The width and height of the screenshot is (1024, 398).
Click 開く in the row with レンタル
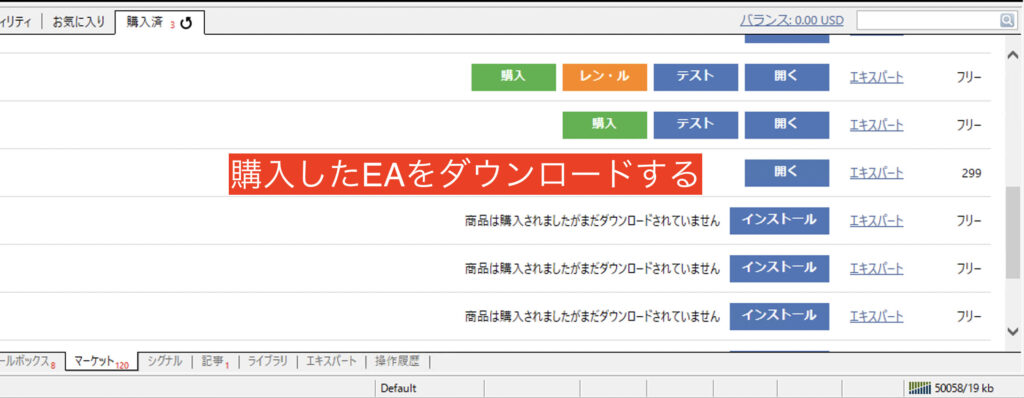coord(787,76)
